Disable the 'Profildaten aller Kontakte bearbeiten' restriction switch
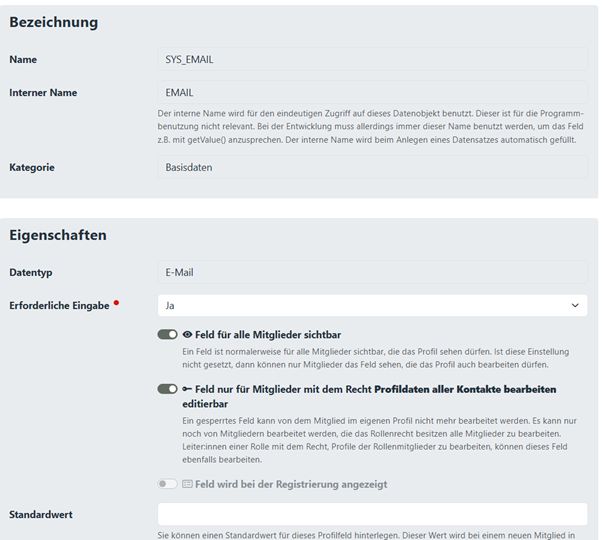This screenshot has height=540, width=605. tap(167, 389)
